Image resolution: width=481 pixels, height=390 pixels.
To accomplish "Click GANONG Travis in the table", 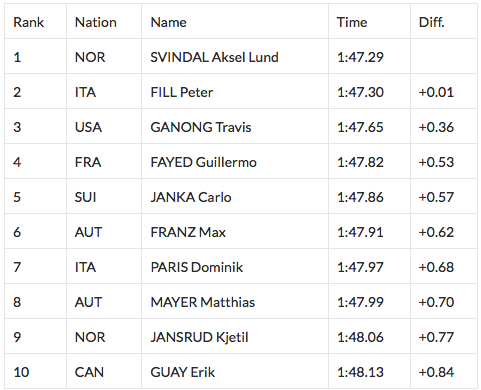I will click(x=201, y=127).
